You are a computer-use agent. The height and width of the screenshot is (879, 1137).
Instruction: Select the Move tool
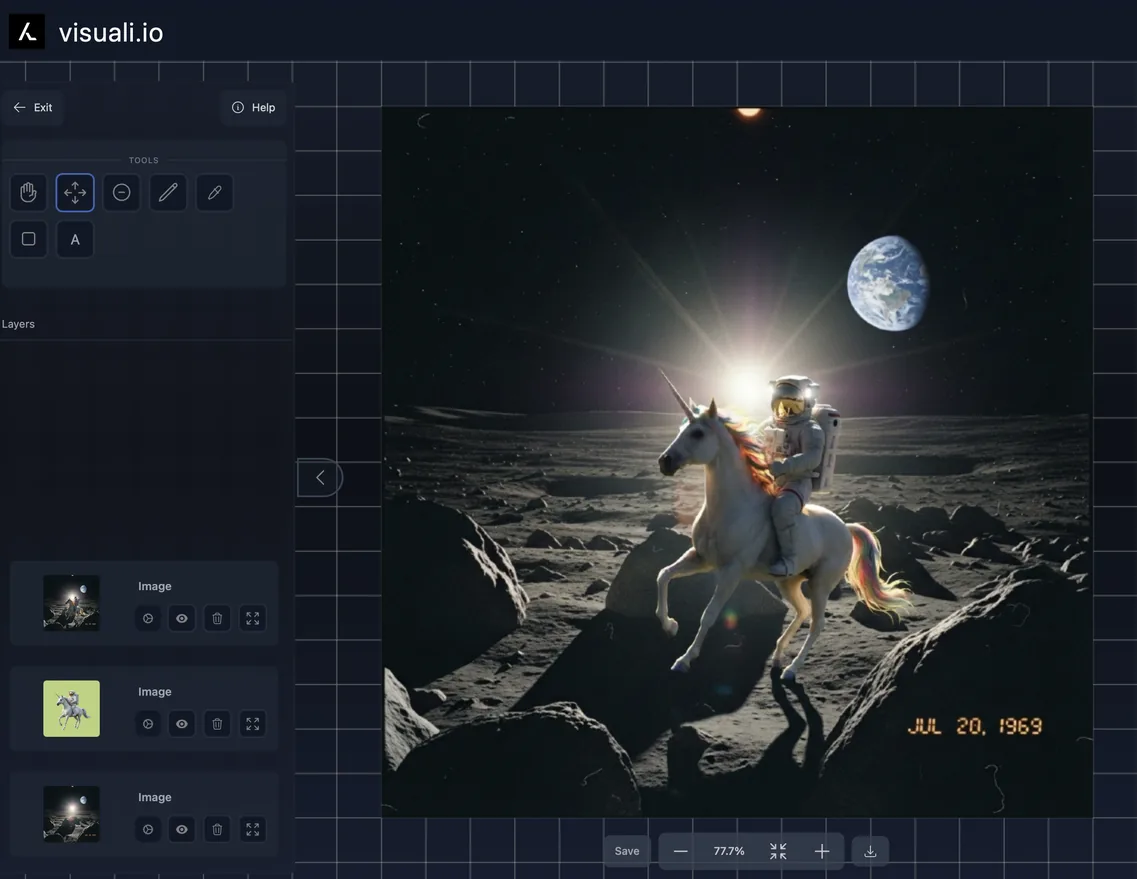pyautogui.click(x=75, y=191)
